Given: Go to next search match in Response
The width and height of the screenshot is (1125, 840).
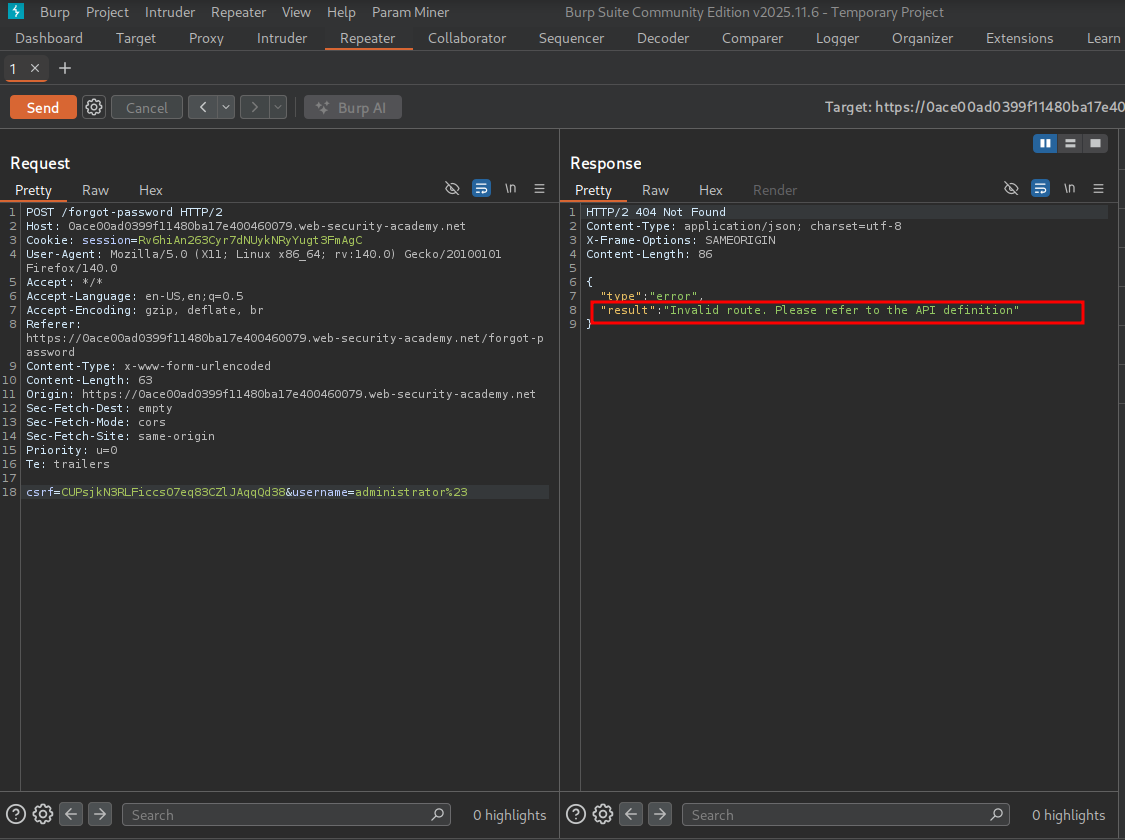Looking at the screenshot, I should (x=659, y=814).
